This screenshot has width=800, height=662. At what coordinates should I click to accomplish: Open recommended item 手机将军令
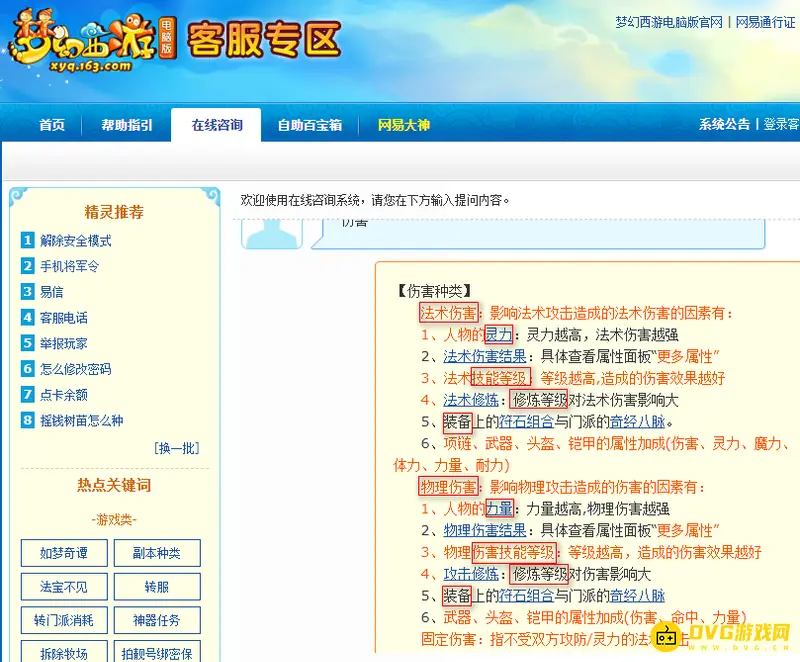69,266
